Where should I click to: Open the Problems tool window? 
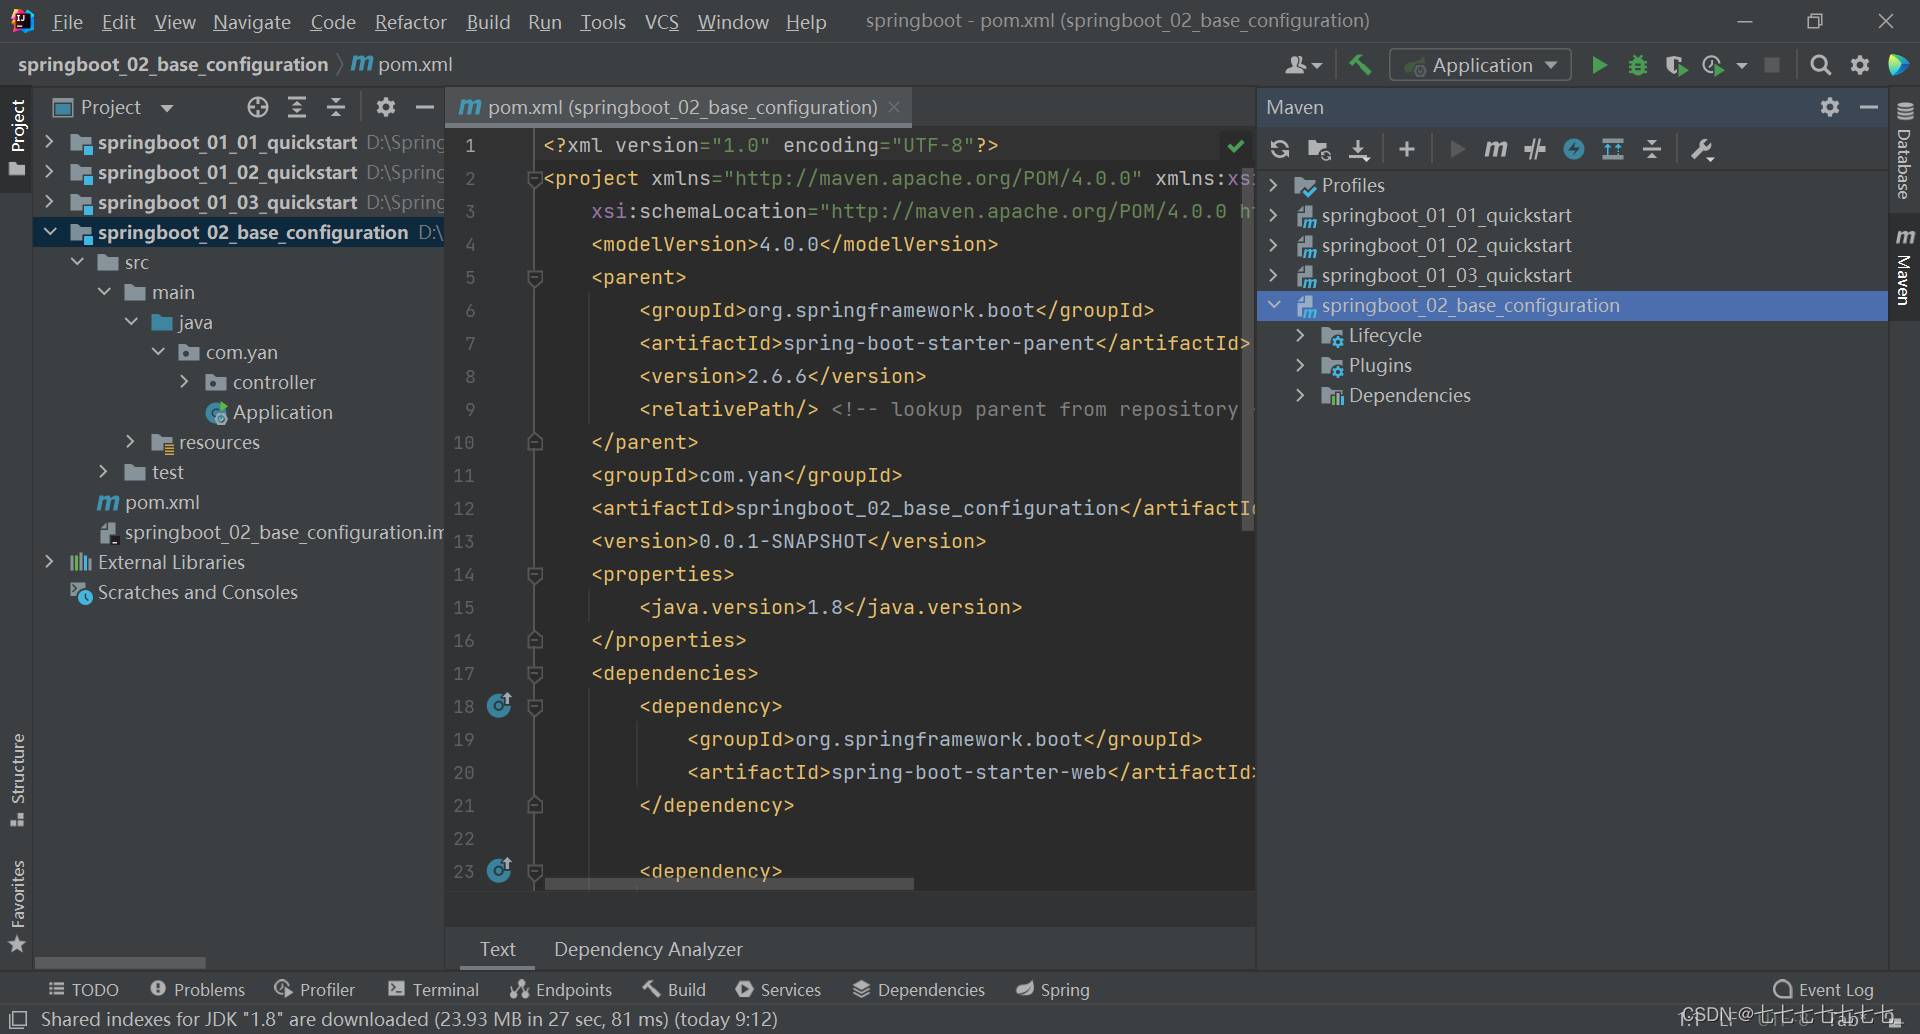pos(198,989)
